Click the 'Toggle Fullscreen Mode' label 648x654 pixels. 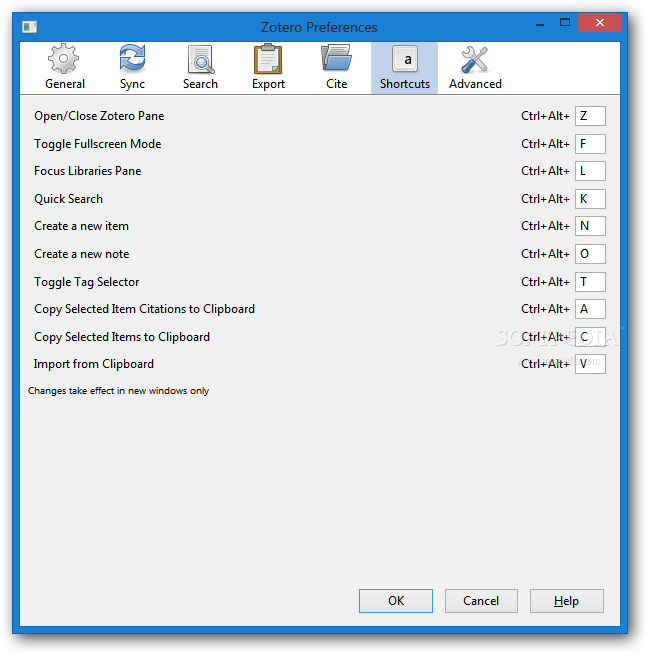tap(98, 144)
